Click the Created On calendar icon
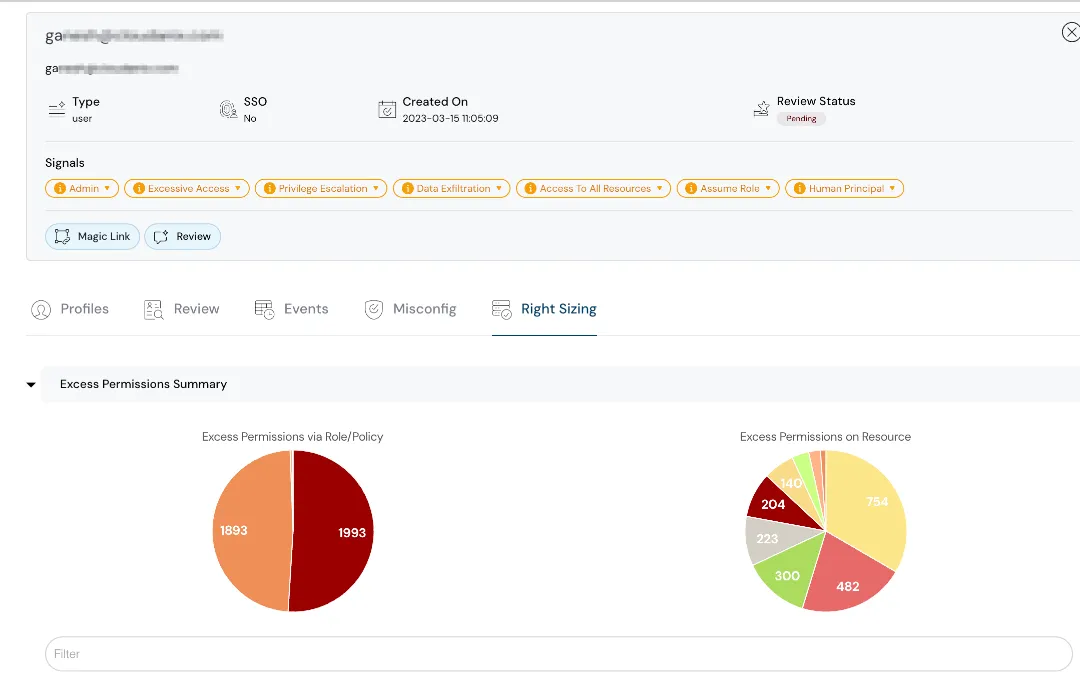The image size is (1080, 693). [x=387, y=108]
